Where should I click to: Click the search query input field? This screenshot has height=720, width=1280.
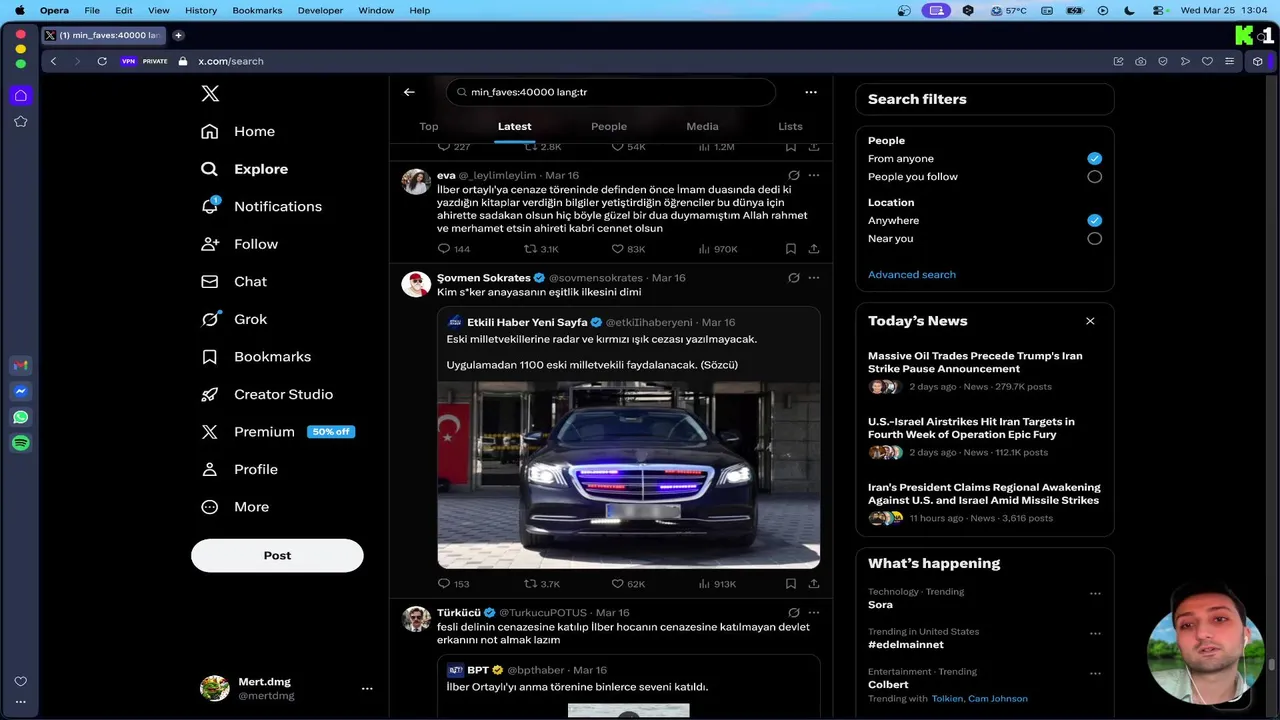pos(611,92)
